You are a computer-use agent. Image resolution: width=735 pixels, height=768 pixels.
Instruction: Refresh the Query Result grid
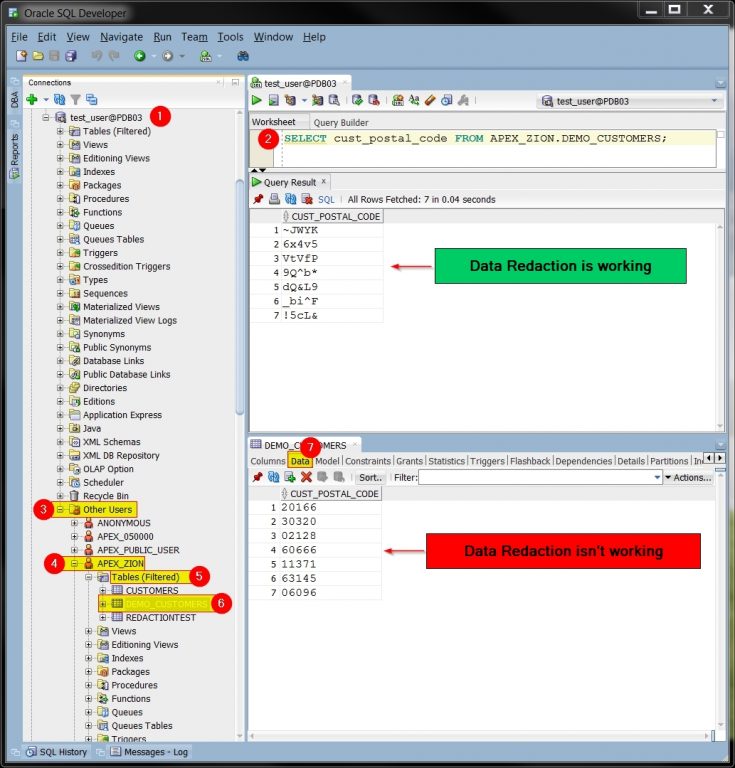point(291,199)
